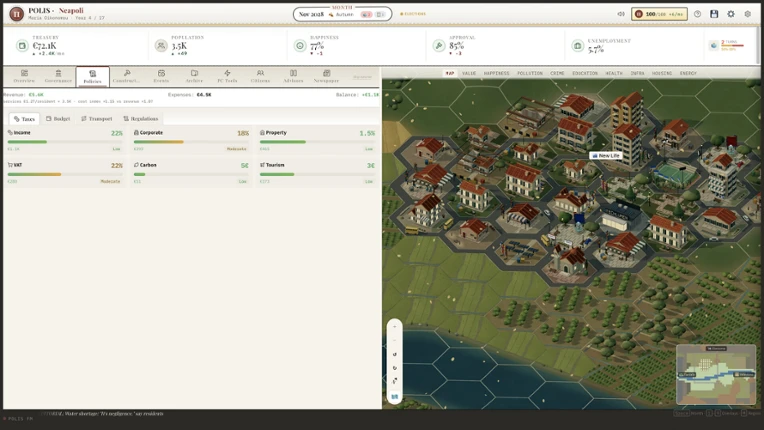The width and height of the screenshot is (764, 430).
Task: Switch to the Regulations tab
Action: [141, 119]
